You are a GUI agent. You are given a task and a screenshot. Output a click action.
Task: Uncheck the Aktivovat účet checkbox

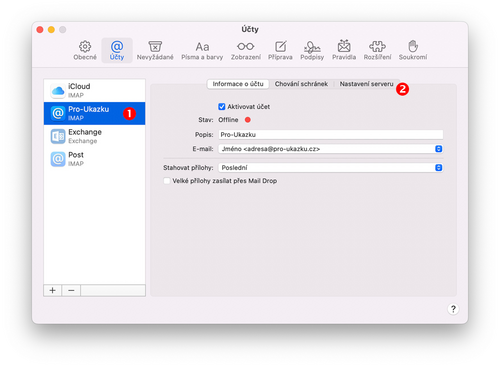pyautogui.click(x=222, y=107)
